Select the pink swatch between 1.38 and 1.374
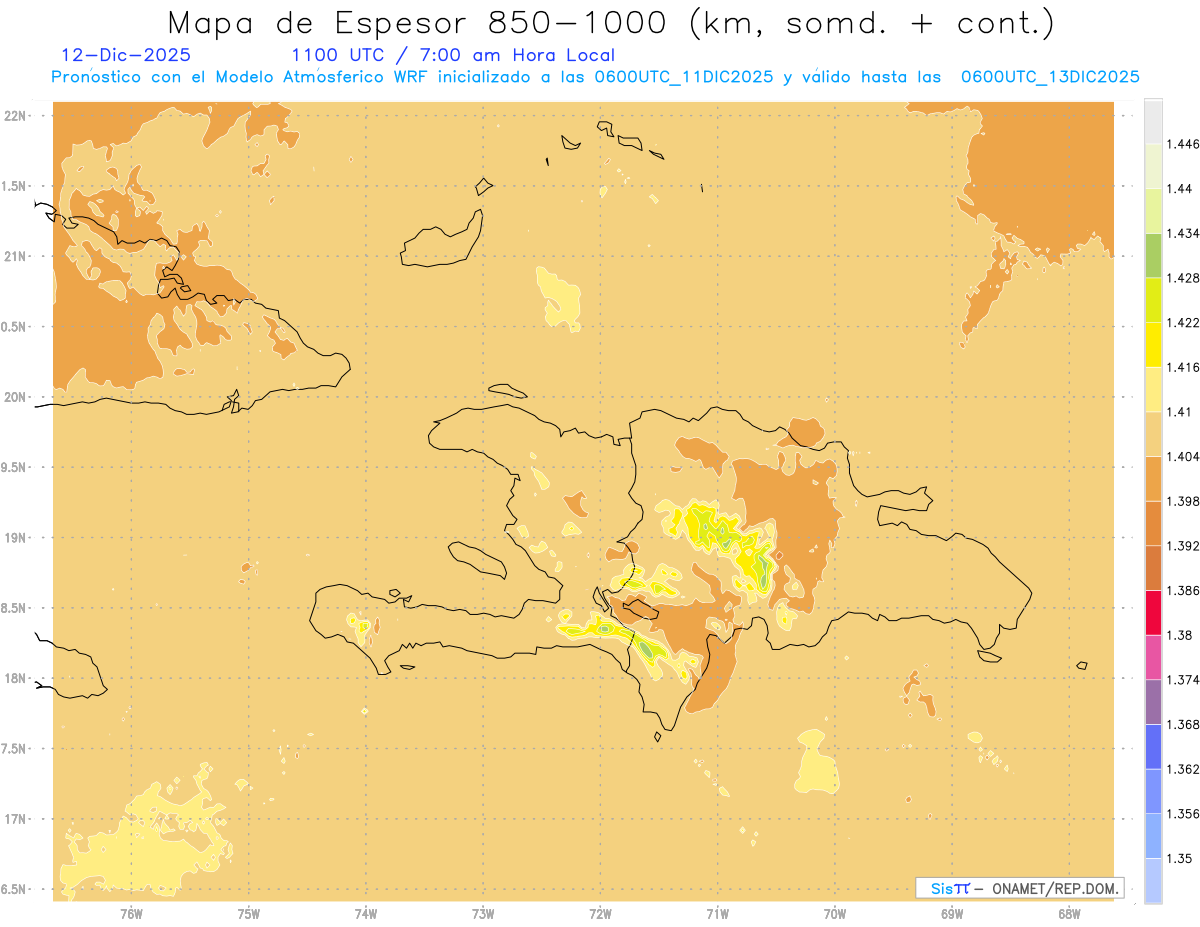 pos(1153,657)
